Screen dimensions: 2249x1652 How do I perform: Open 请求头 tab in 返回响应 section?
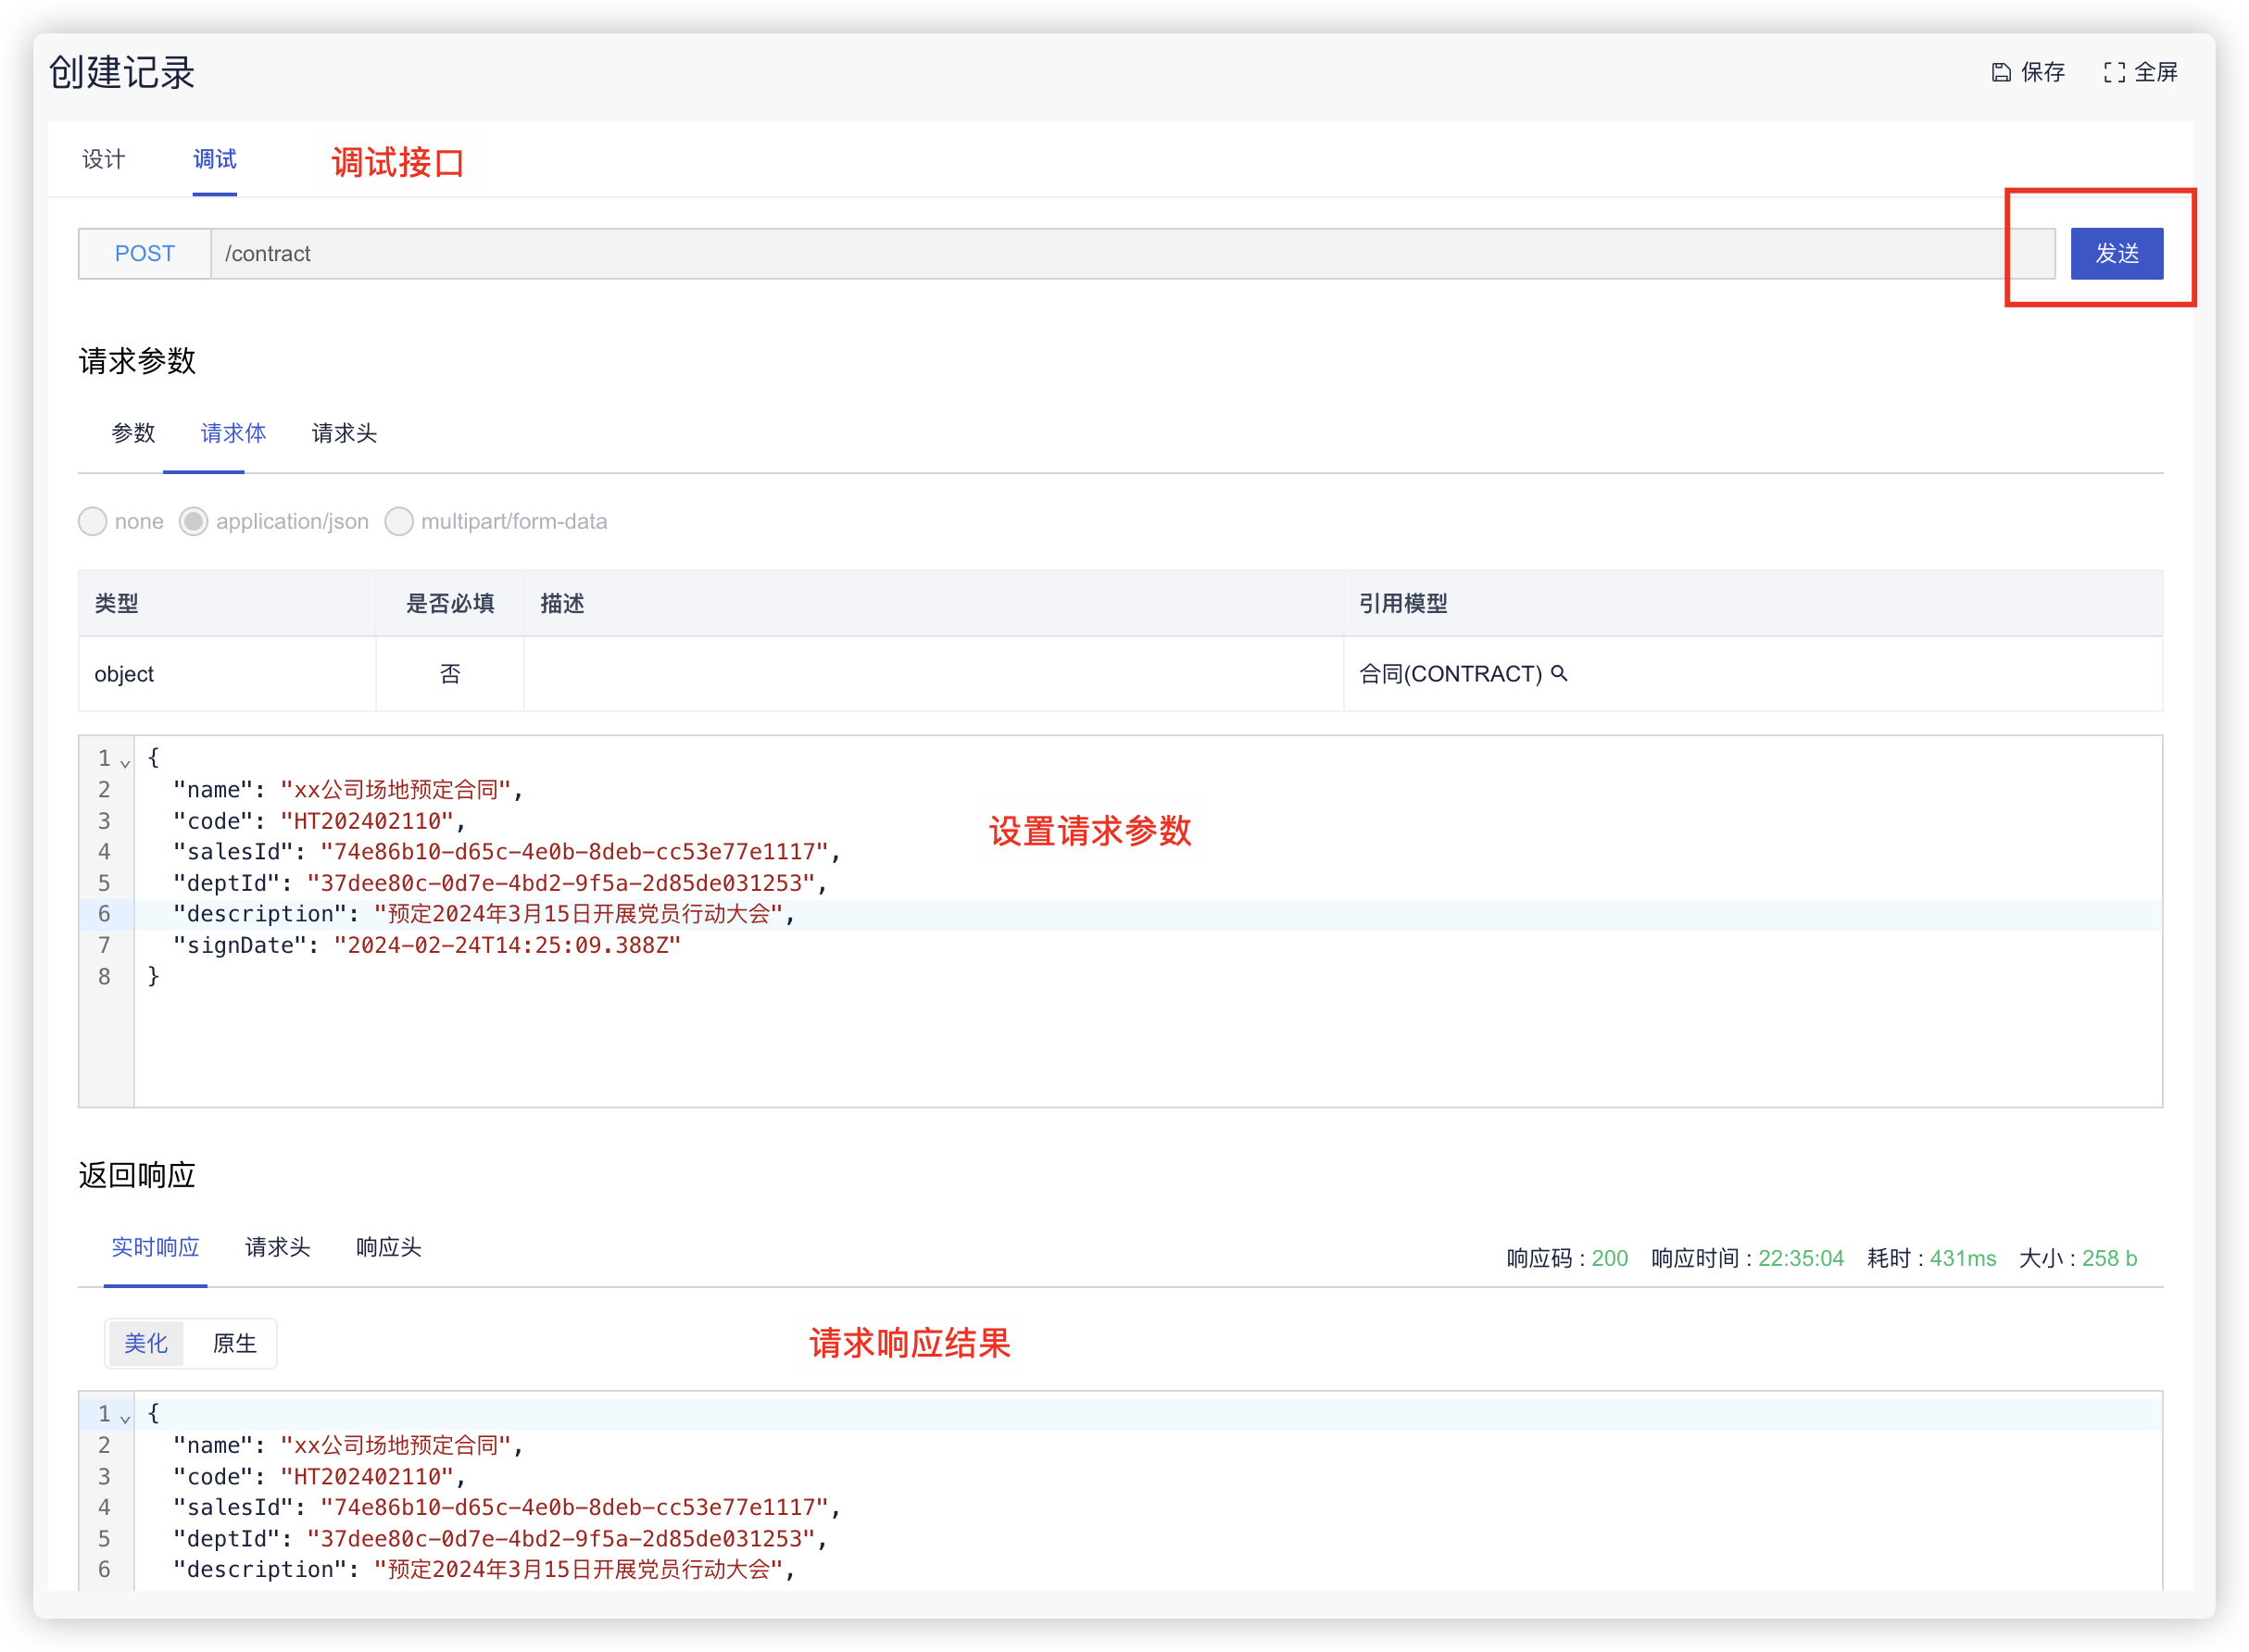[277, 1247]
